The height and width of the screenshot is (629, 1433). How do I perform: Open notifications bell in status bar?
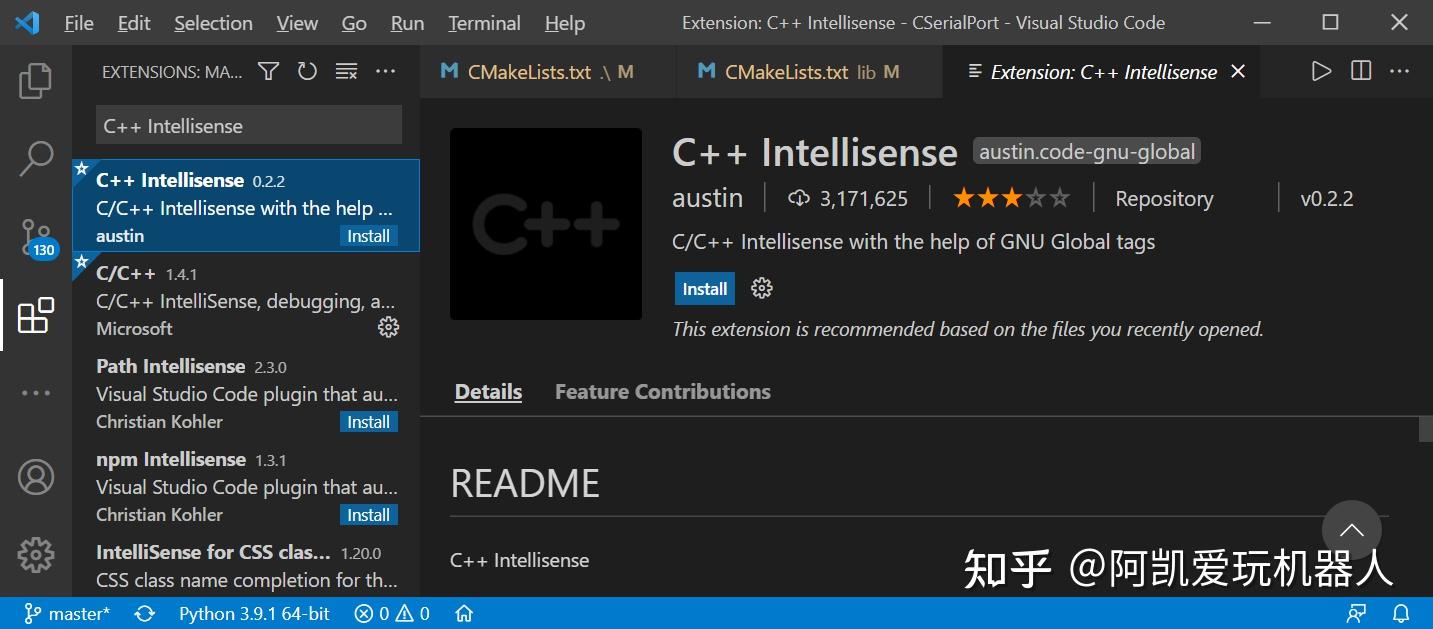[1400, 613]
